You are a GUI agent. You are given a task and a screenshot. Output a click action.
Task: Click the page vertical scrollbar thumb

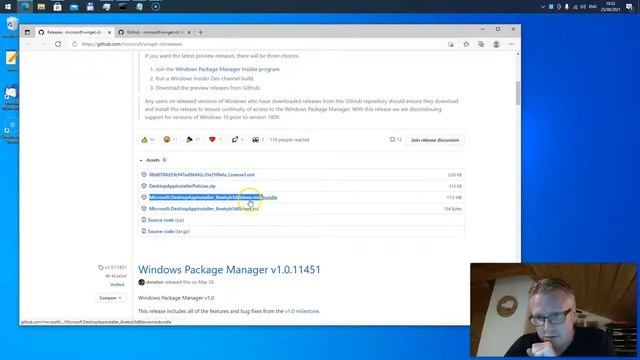coord(518,93)
